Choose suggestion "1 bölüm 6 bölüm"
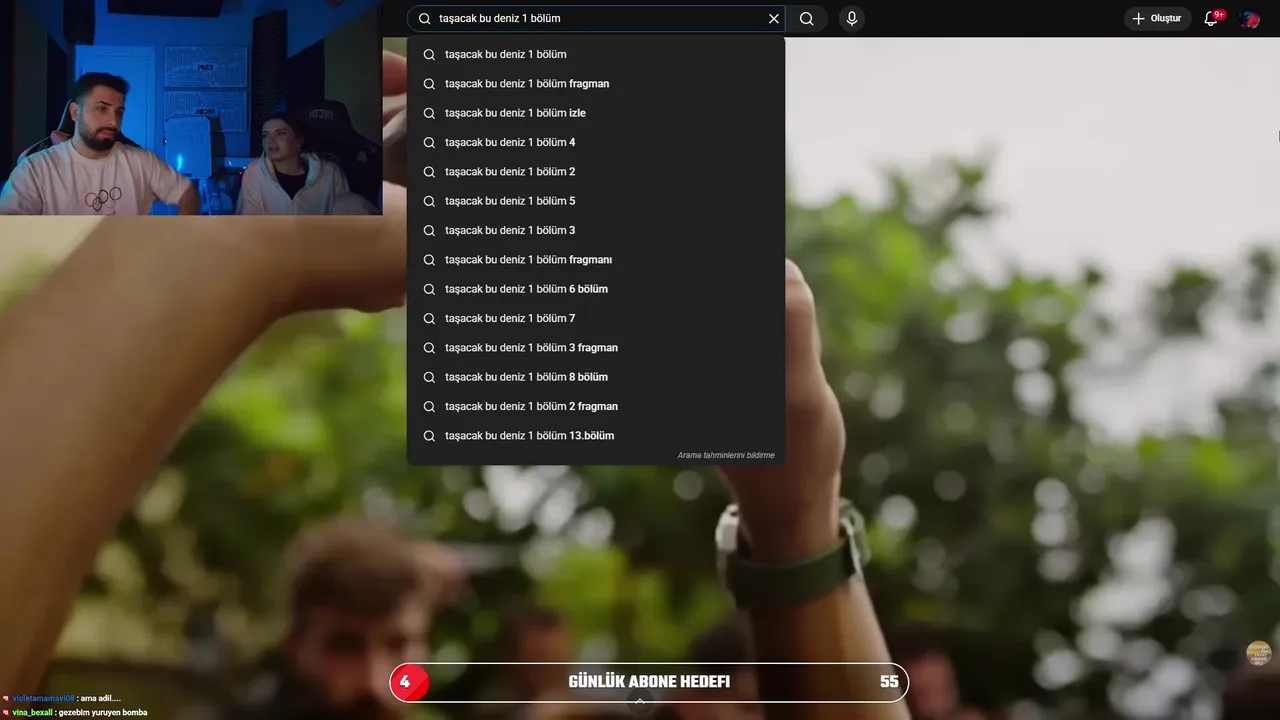The image size is (1280, 720). tap(596, 289)
